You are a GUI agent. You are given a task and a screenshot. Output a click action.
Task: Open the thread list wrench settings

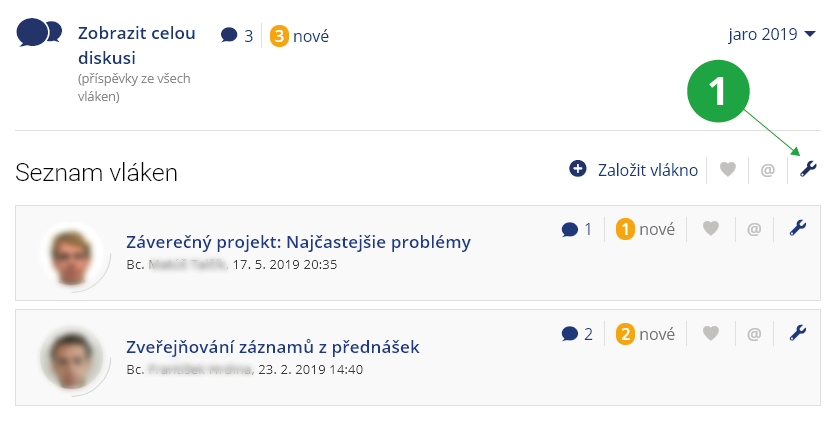pos(808,169)
